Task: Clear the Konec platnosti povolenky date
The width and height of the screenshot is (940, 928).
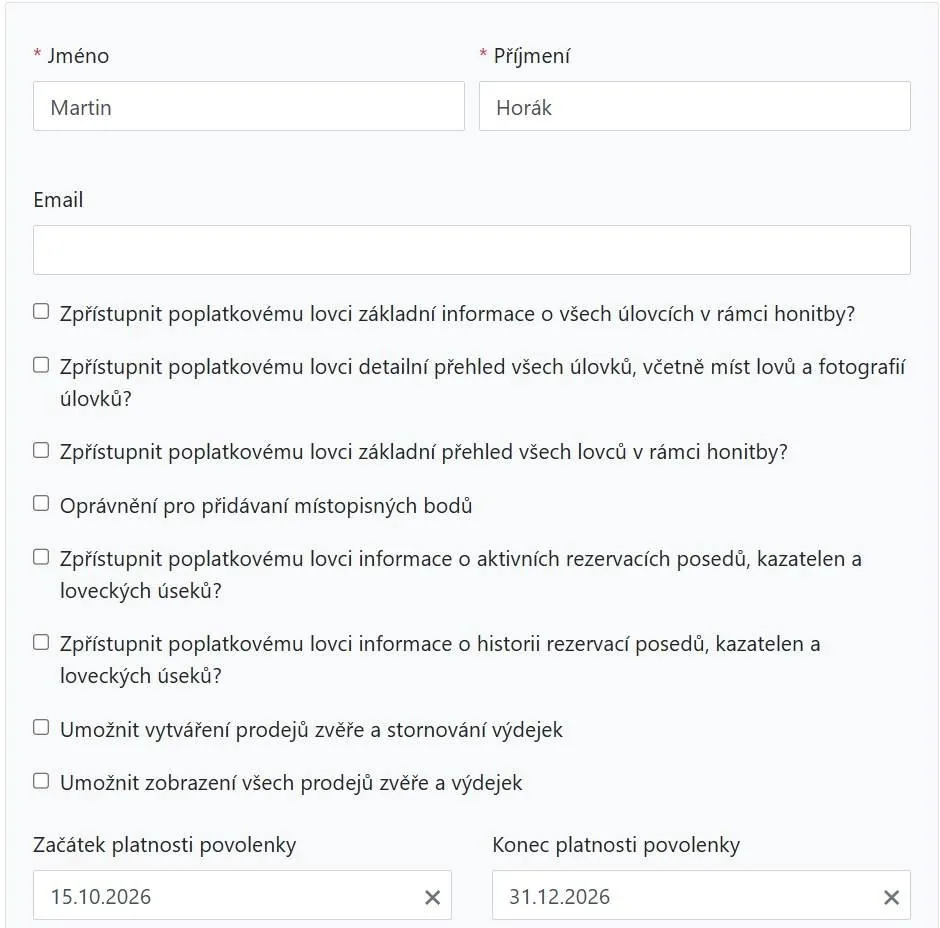Action: (x=891, y=897)
